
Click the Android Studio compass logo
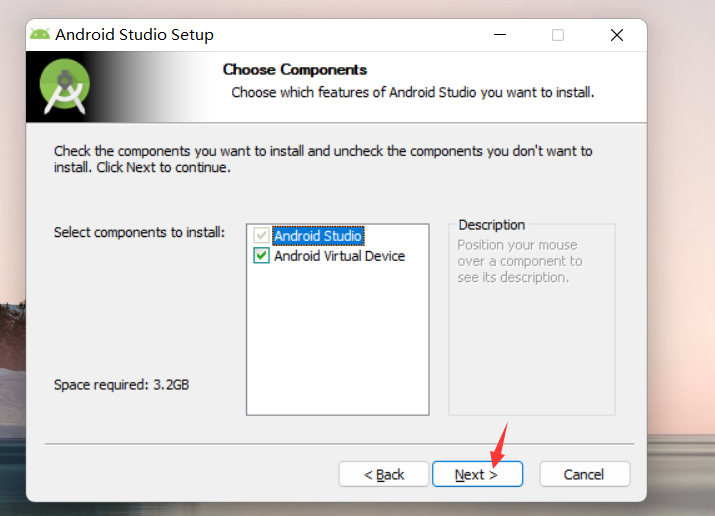[x=65, y=86]
